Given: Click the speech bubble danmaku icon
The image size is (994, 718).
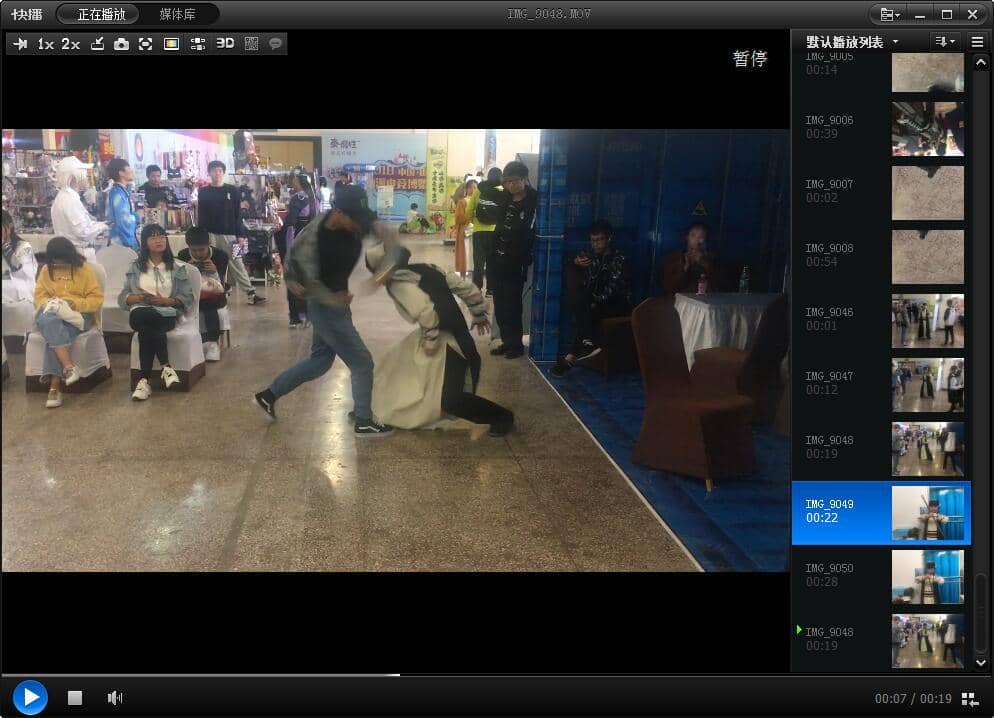Looking at the screenshot, I should [x=275, y=44].
